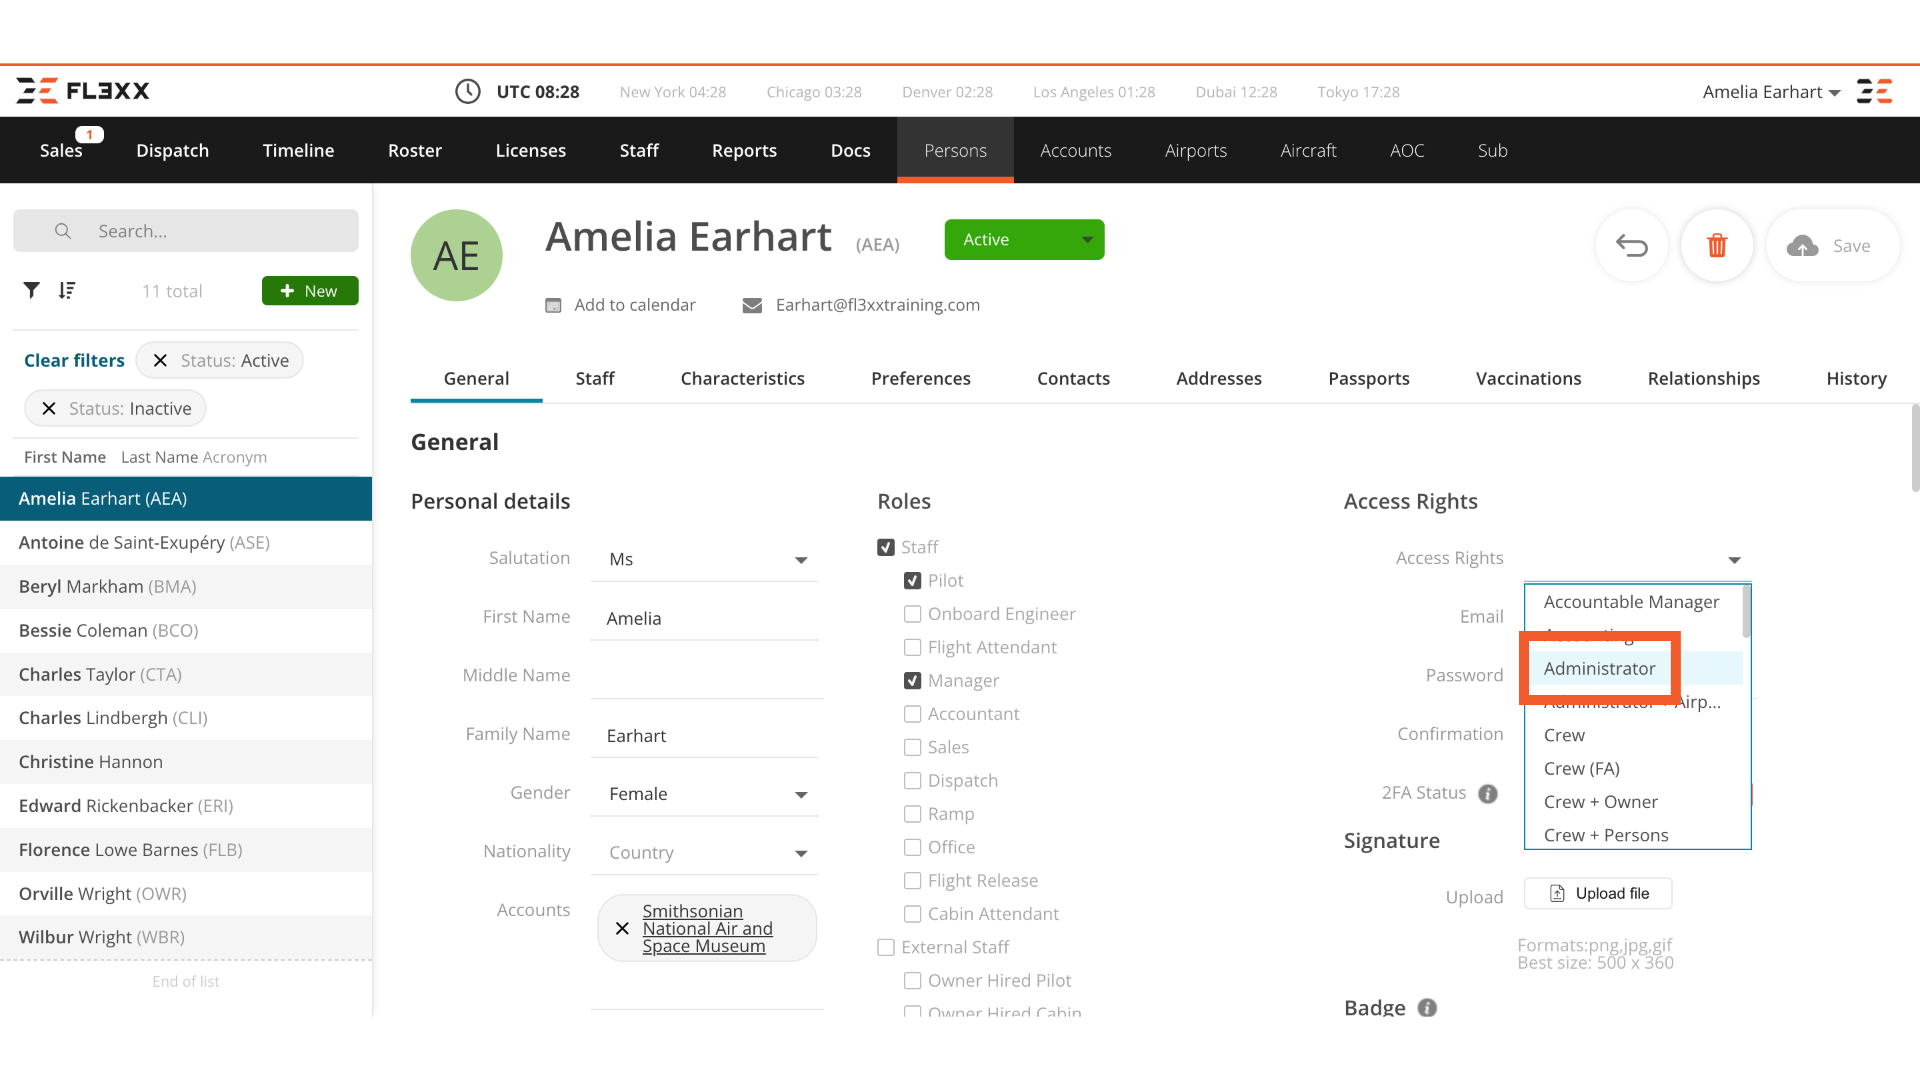Screen dimensions: 1920x1080
Task: Open the Salutation dropdown
Action: point(800,559)
